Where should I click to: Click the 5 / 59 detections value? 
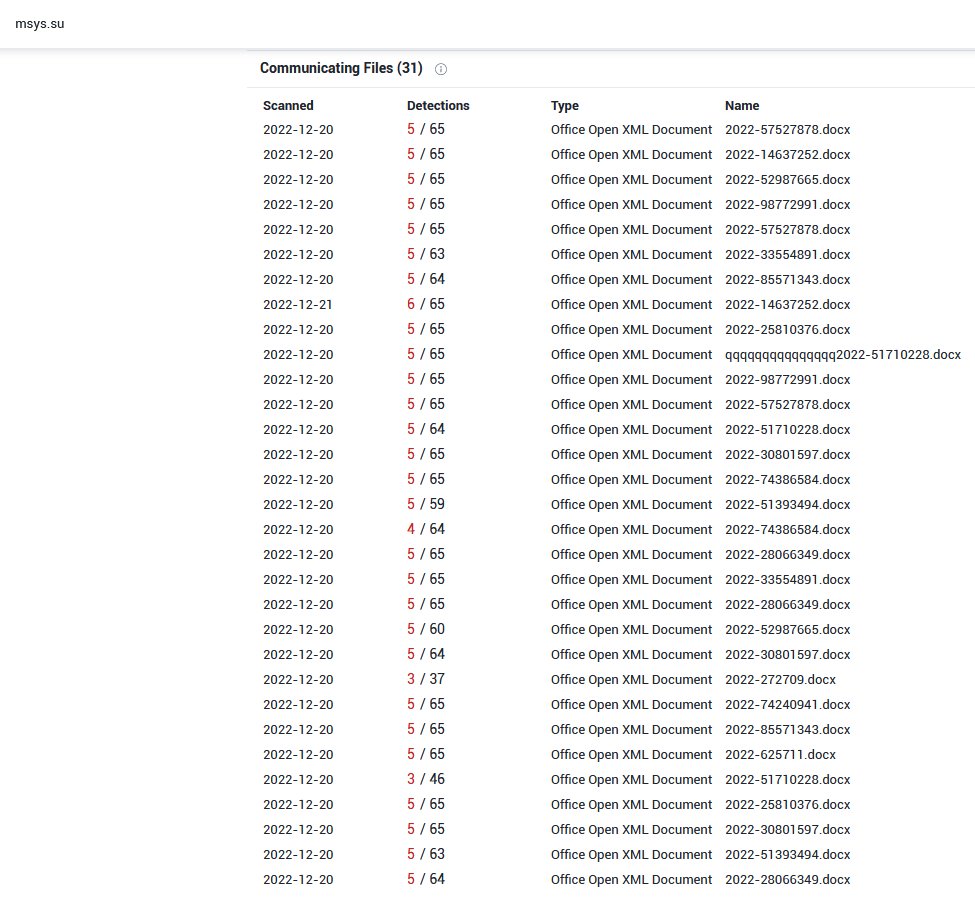(x=426, y=504)
